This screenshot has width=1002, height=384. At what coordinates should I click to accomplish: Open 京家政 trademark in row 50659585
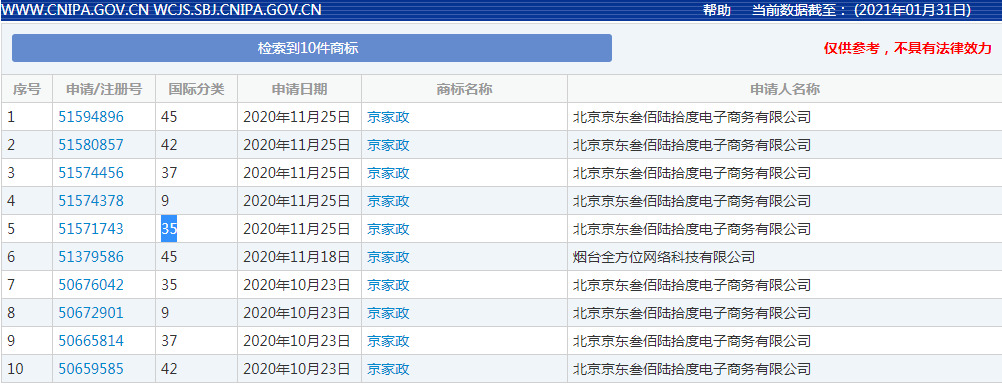pyautogui.click(x=389, y=369)
